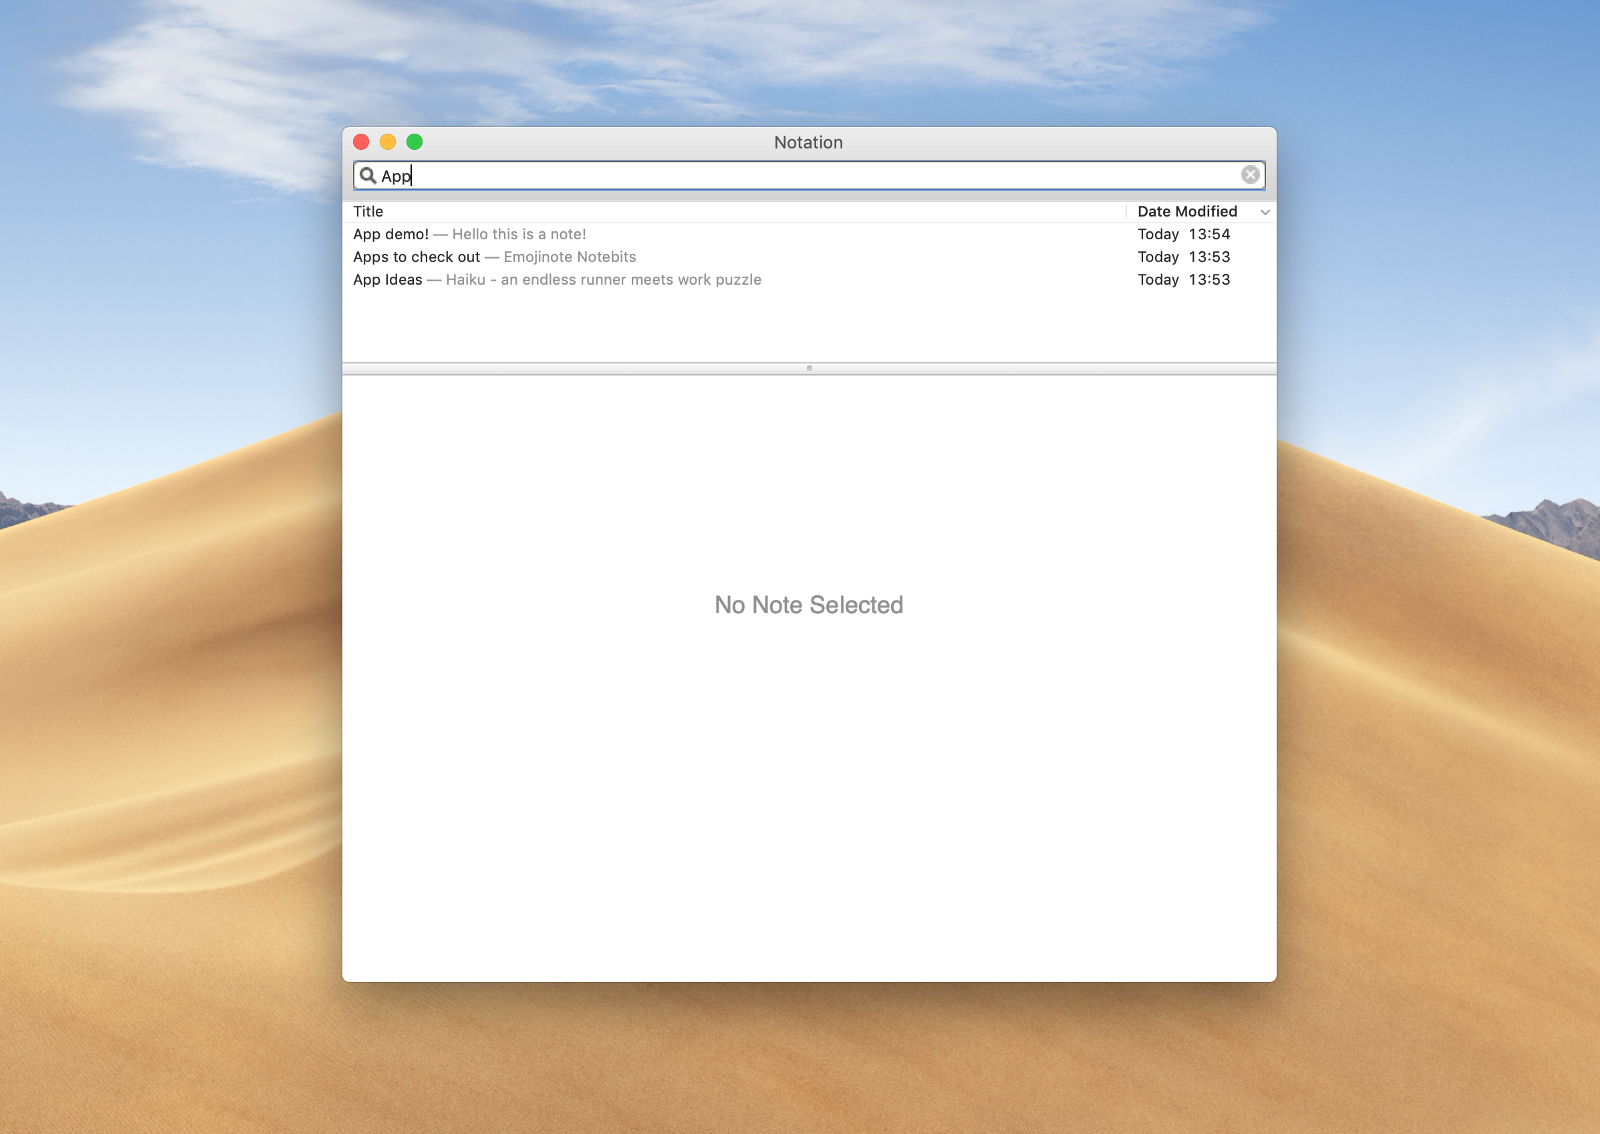The width and height of the screenshot is (1600, 1134).
Task: Click the magnifying glass search icon
Action: [368, 176]
